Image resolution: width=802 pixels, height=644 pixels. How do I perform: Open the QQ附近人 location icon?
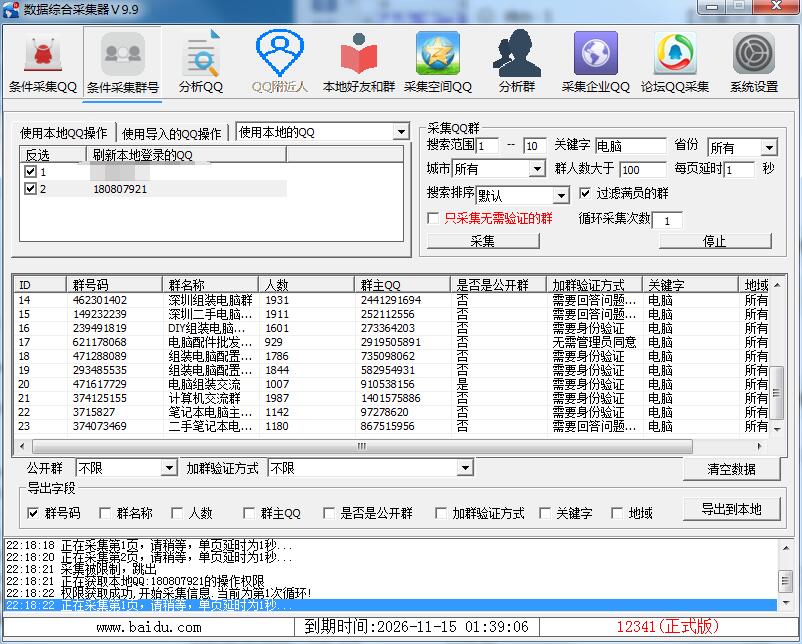click(280, 63)
